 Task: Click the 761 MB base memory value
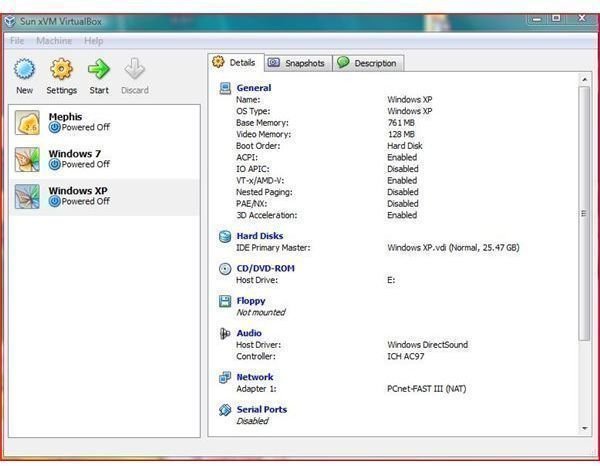401,123
